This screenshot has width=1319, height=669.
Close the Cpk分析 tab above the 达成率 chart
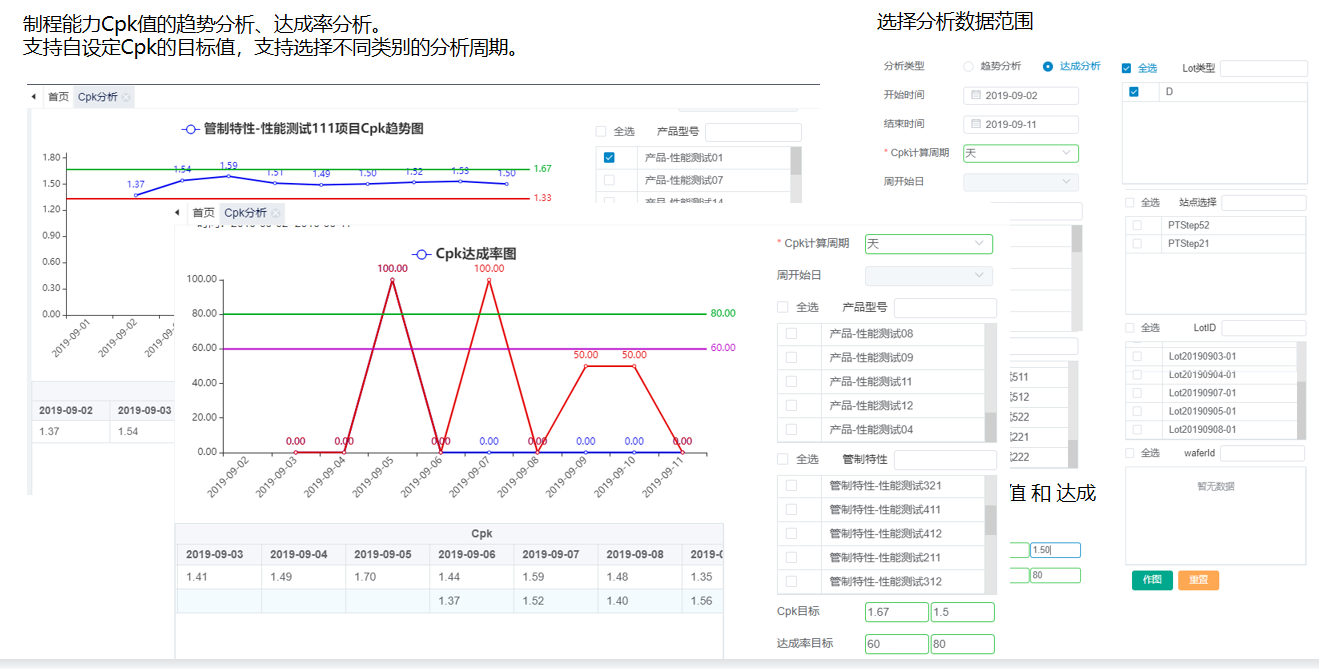click(276, 213)
